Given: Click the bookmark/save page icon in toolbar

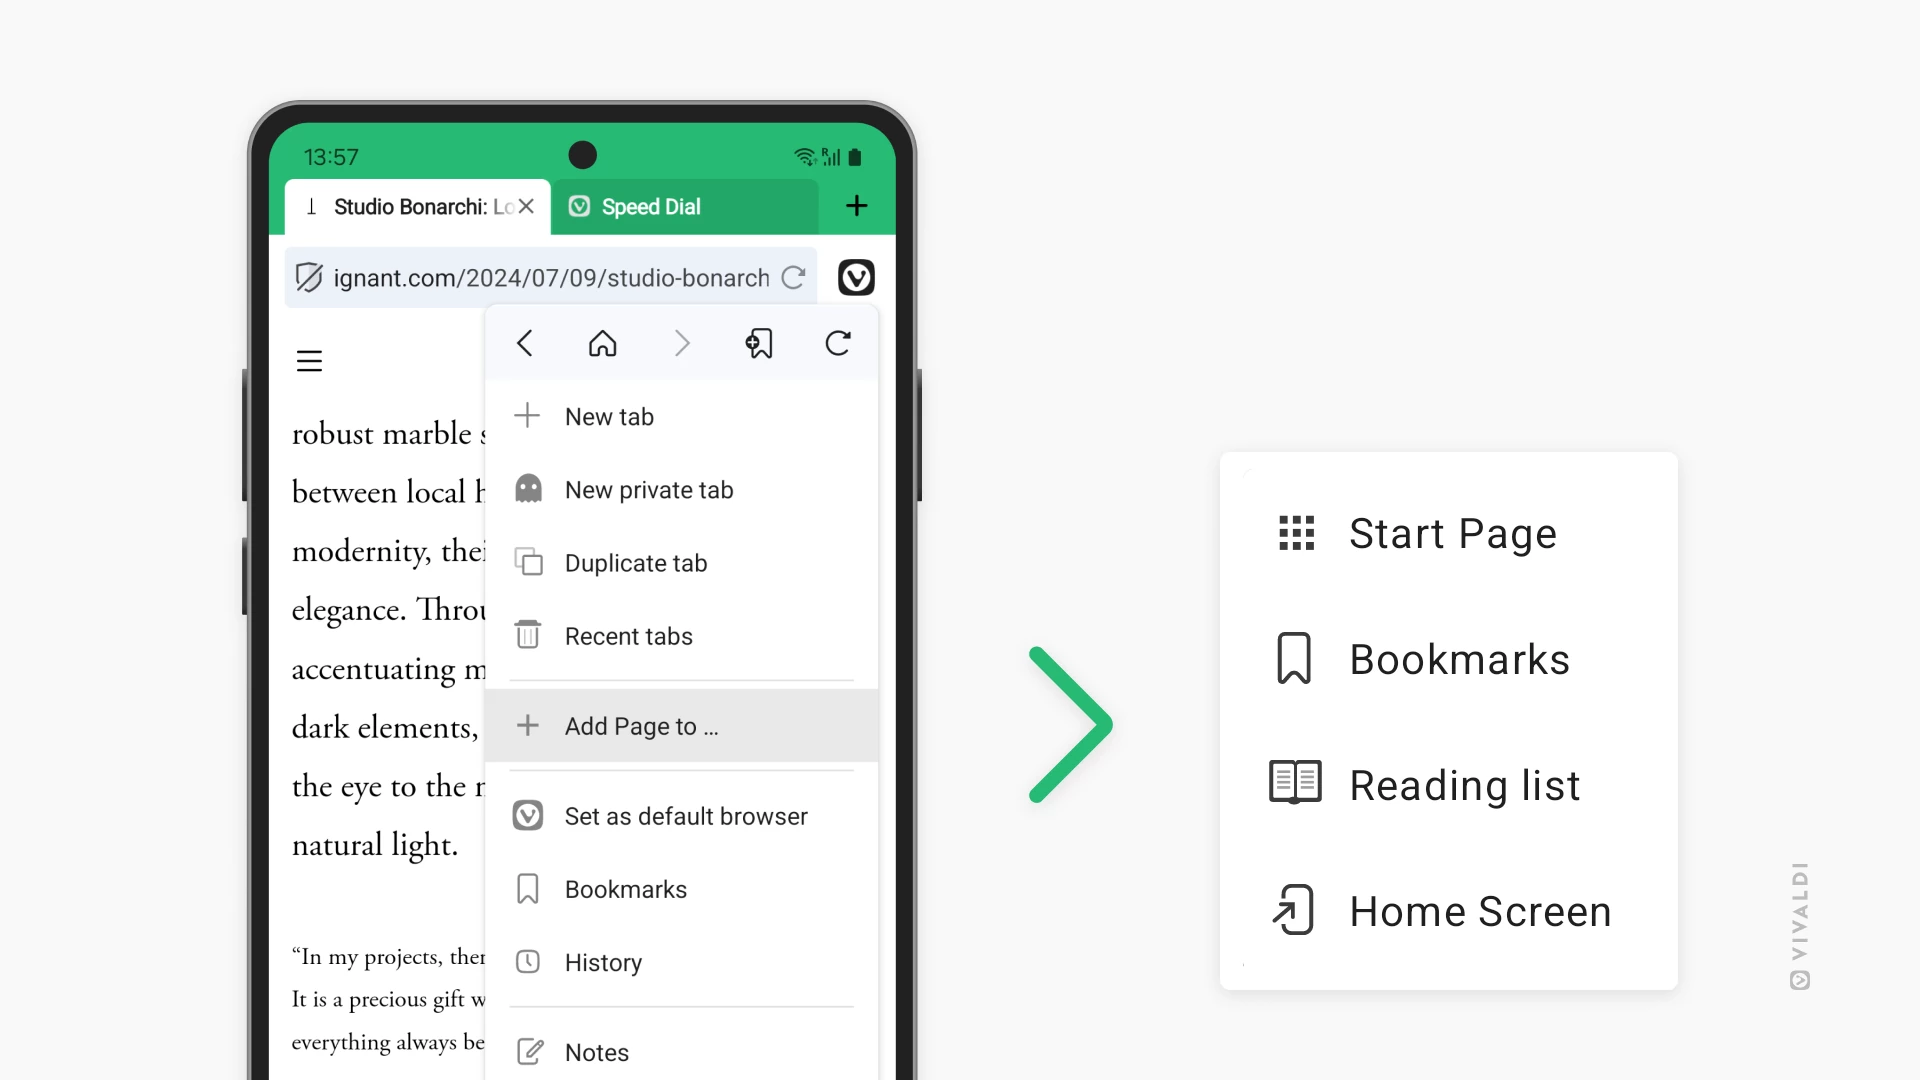Looking at the screenshot, I should pyautogui.click(x=760, y=344).
